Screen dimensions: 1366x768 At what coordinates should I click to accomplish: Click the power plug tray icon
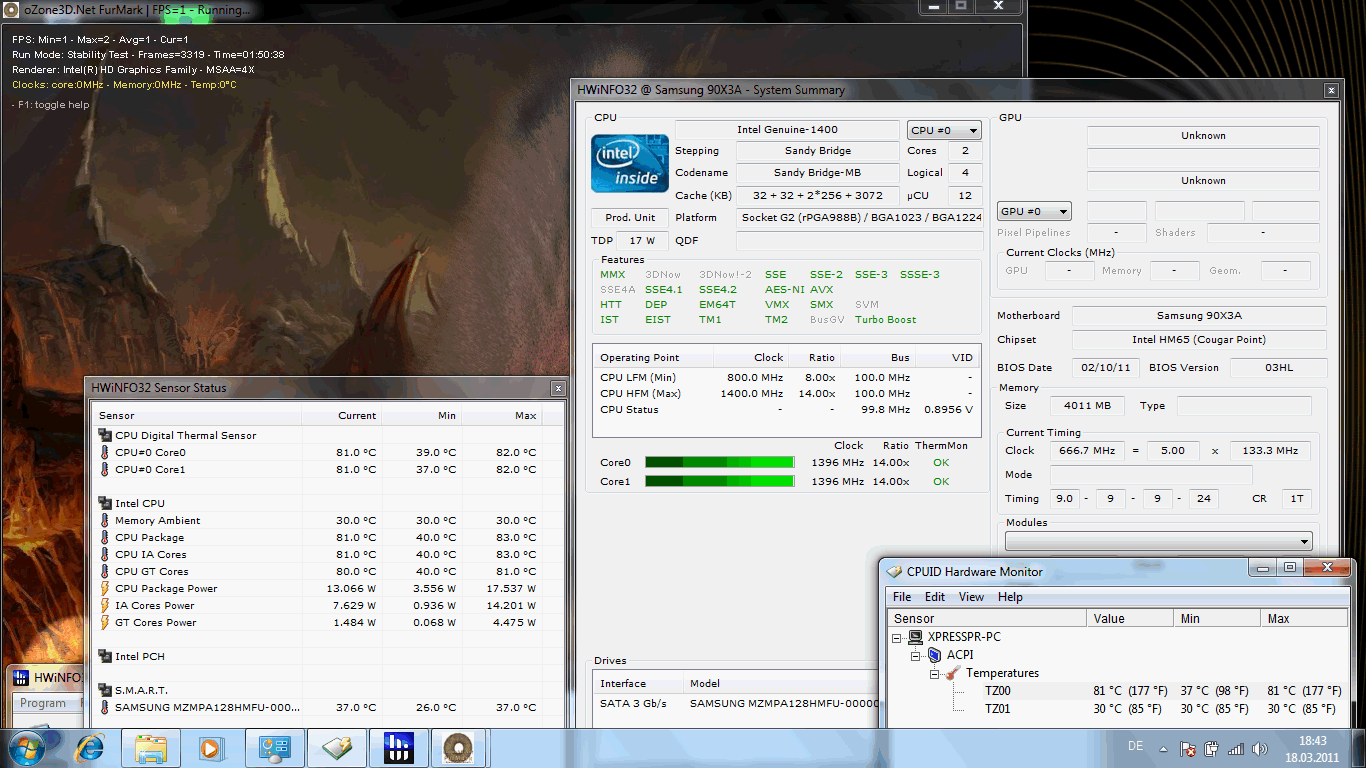pyautogui.click(x=1211, y=748)
